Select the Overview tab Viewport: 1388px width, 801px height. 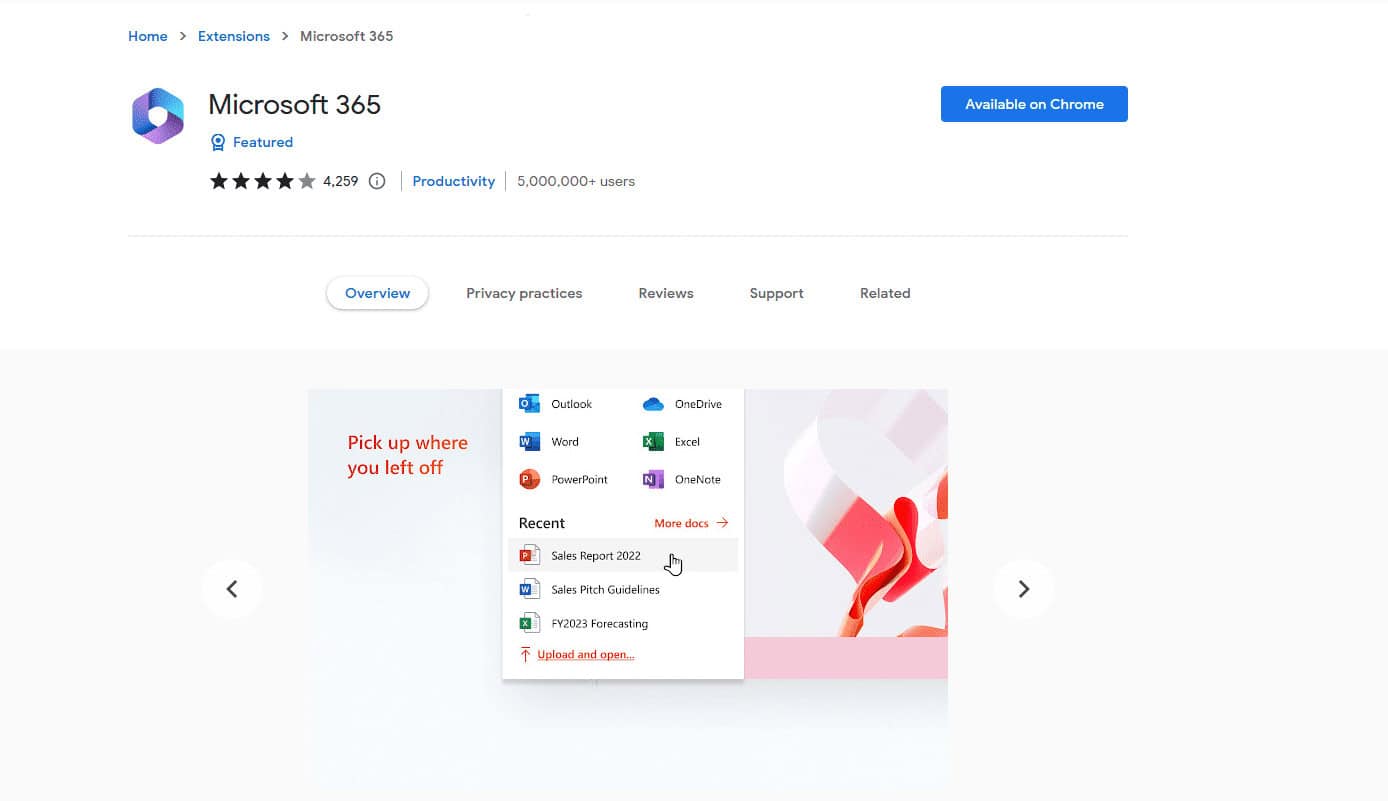pos(377,293)
